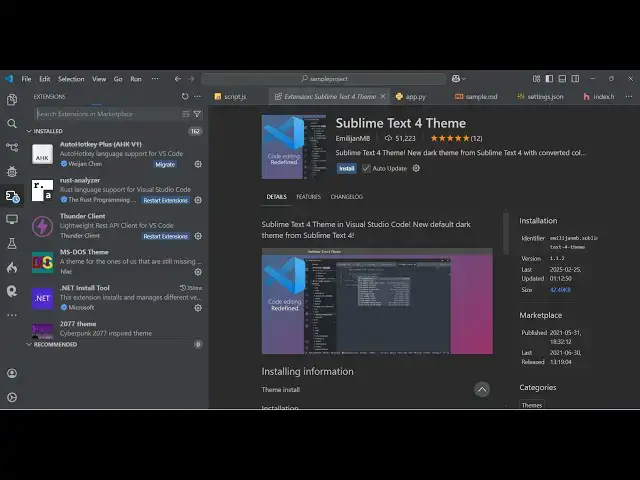Image resolution: width=640 pixels, height=480 pixels.
Task: Switch to the settings.json tab
Action: [545, 97]
